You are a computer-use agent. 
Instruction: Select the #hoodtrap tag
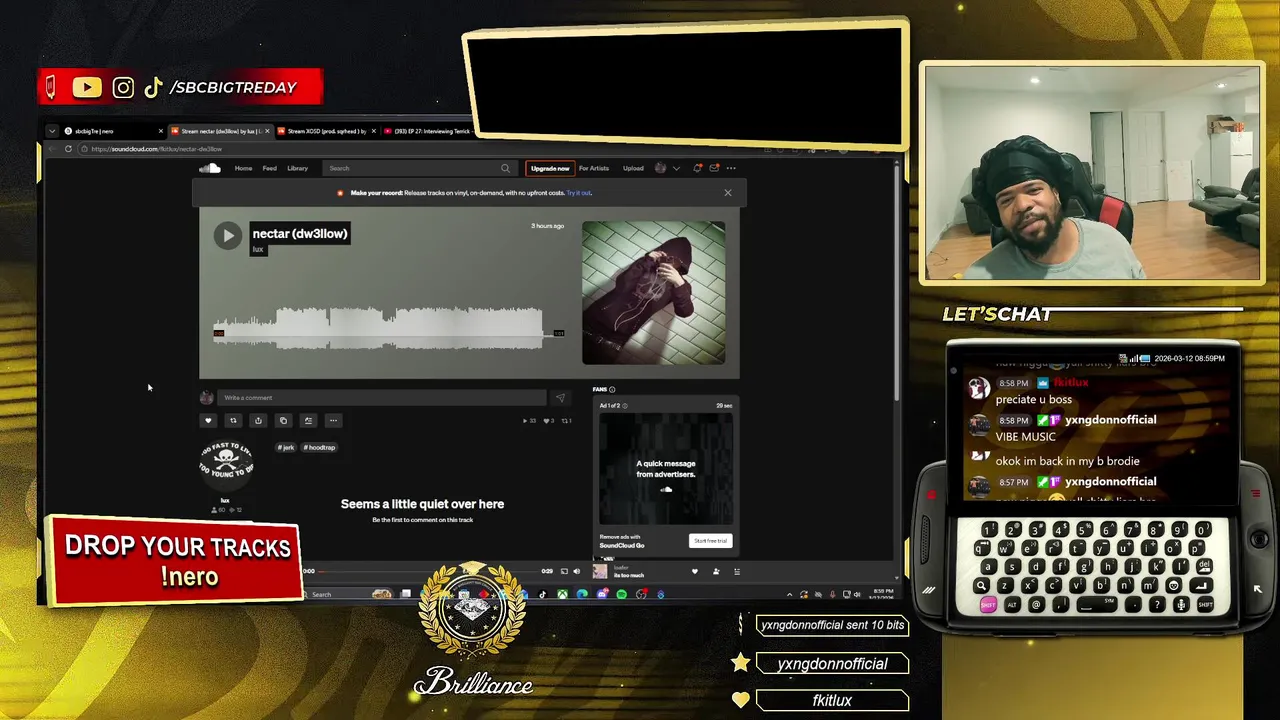320,447
